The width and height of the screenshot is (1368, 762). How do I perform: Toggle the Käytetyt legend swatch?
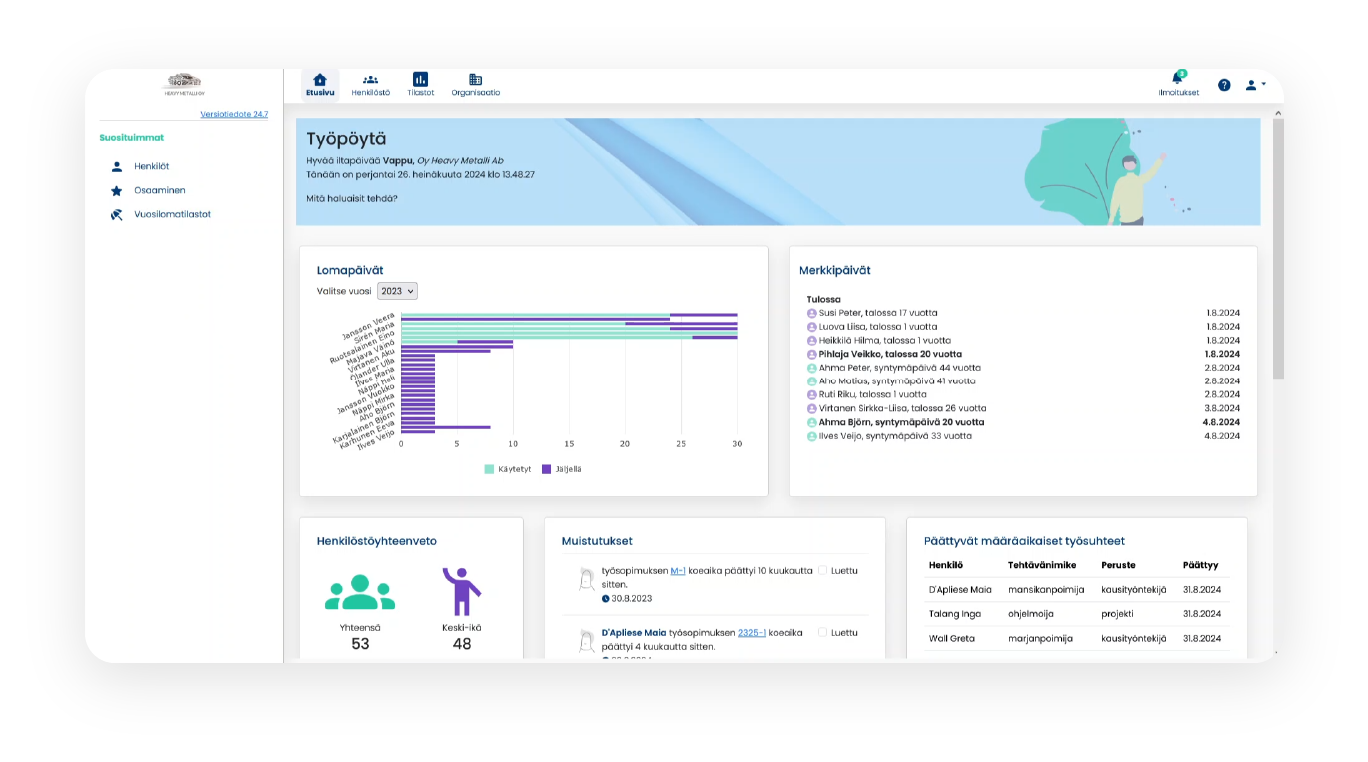click(489, 469)
